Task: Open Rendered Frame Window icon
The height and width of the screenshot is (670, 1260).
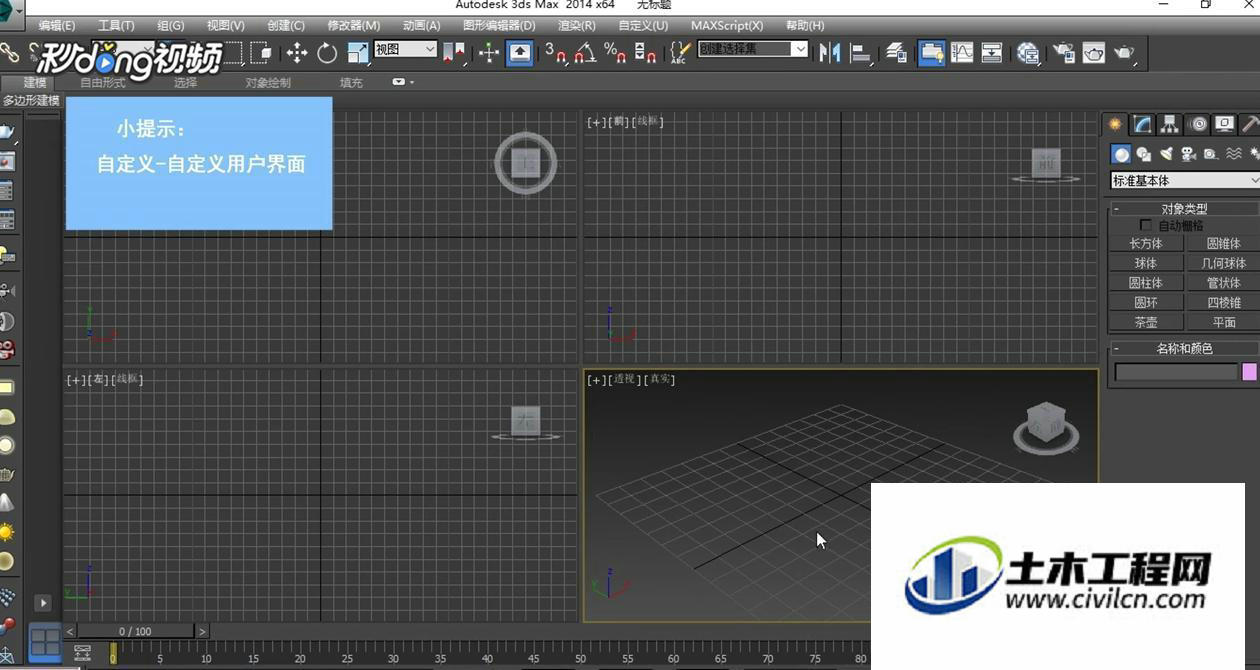Action: 1094,53
